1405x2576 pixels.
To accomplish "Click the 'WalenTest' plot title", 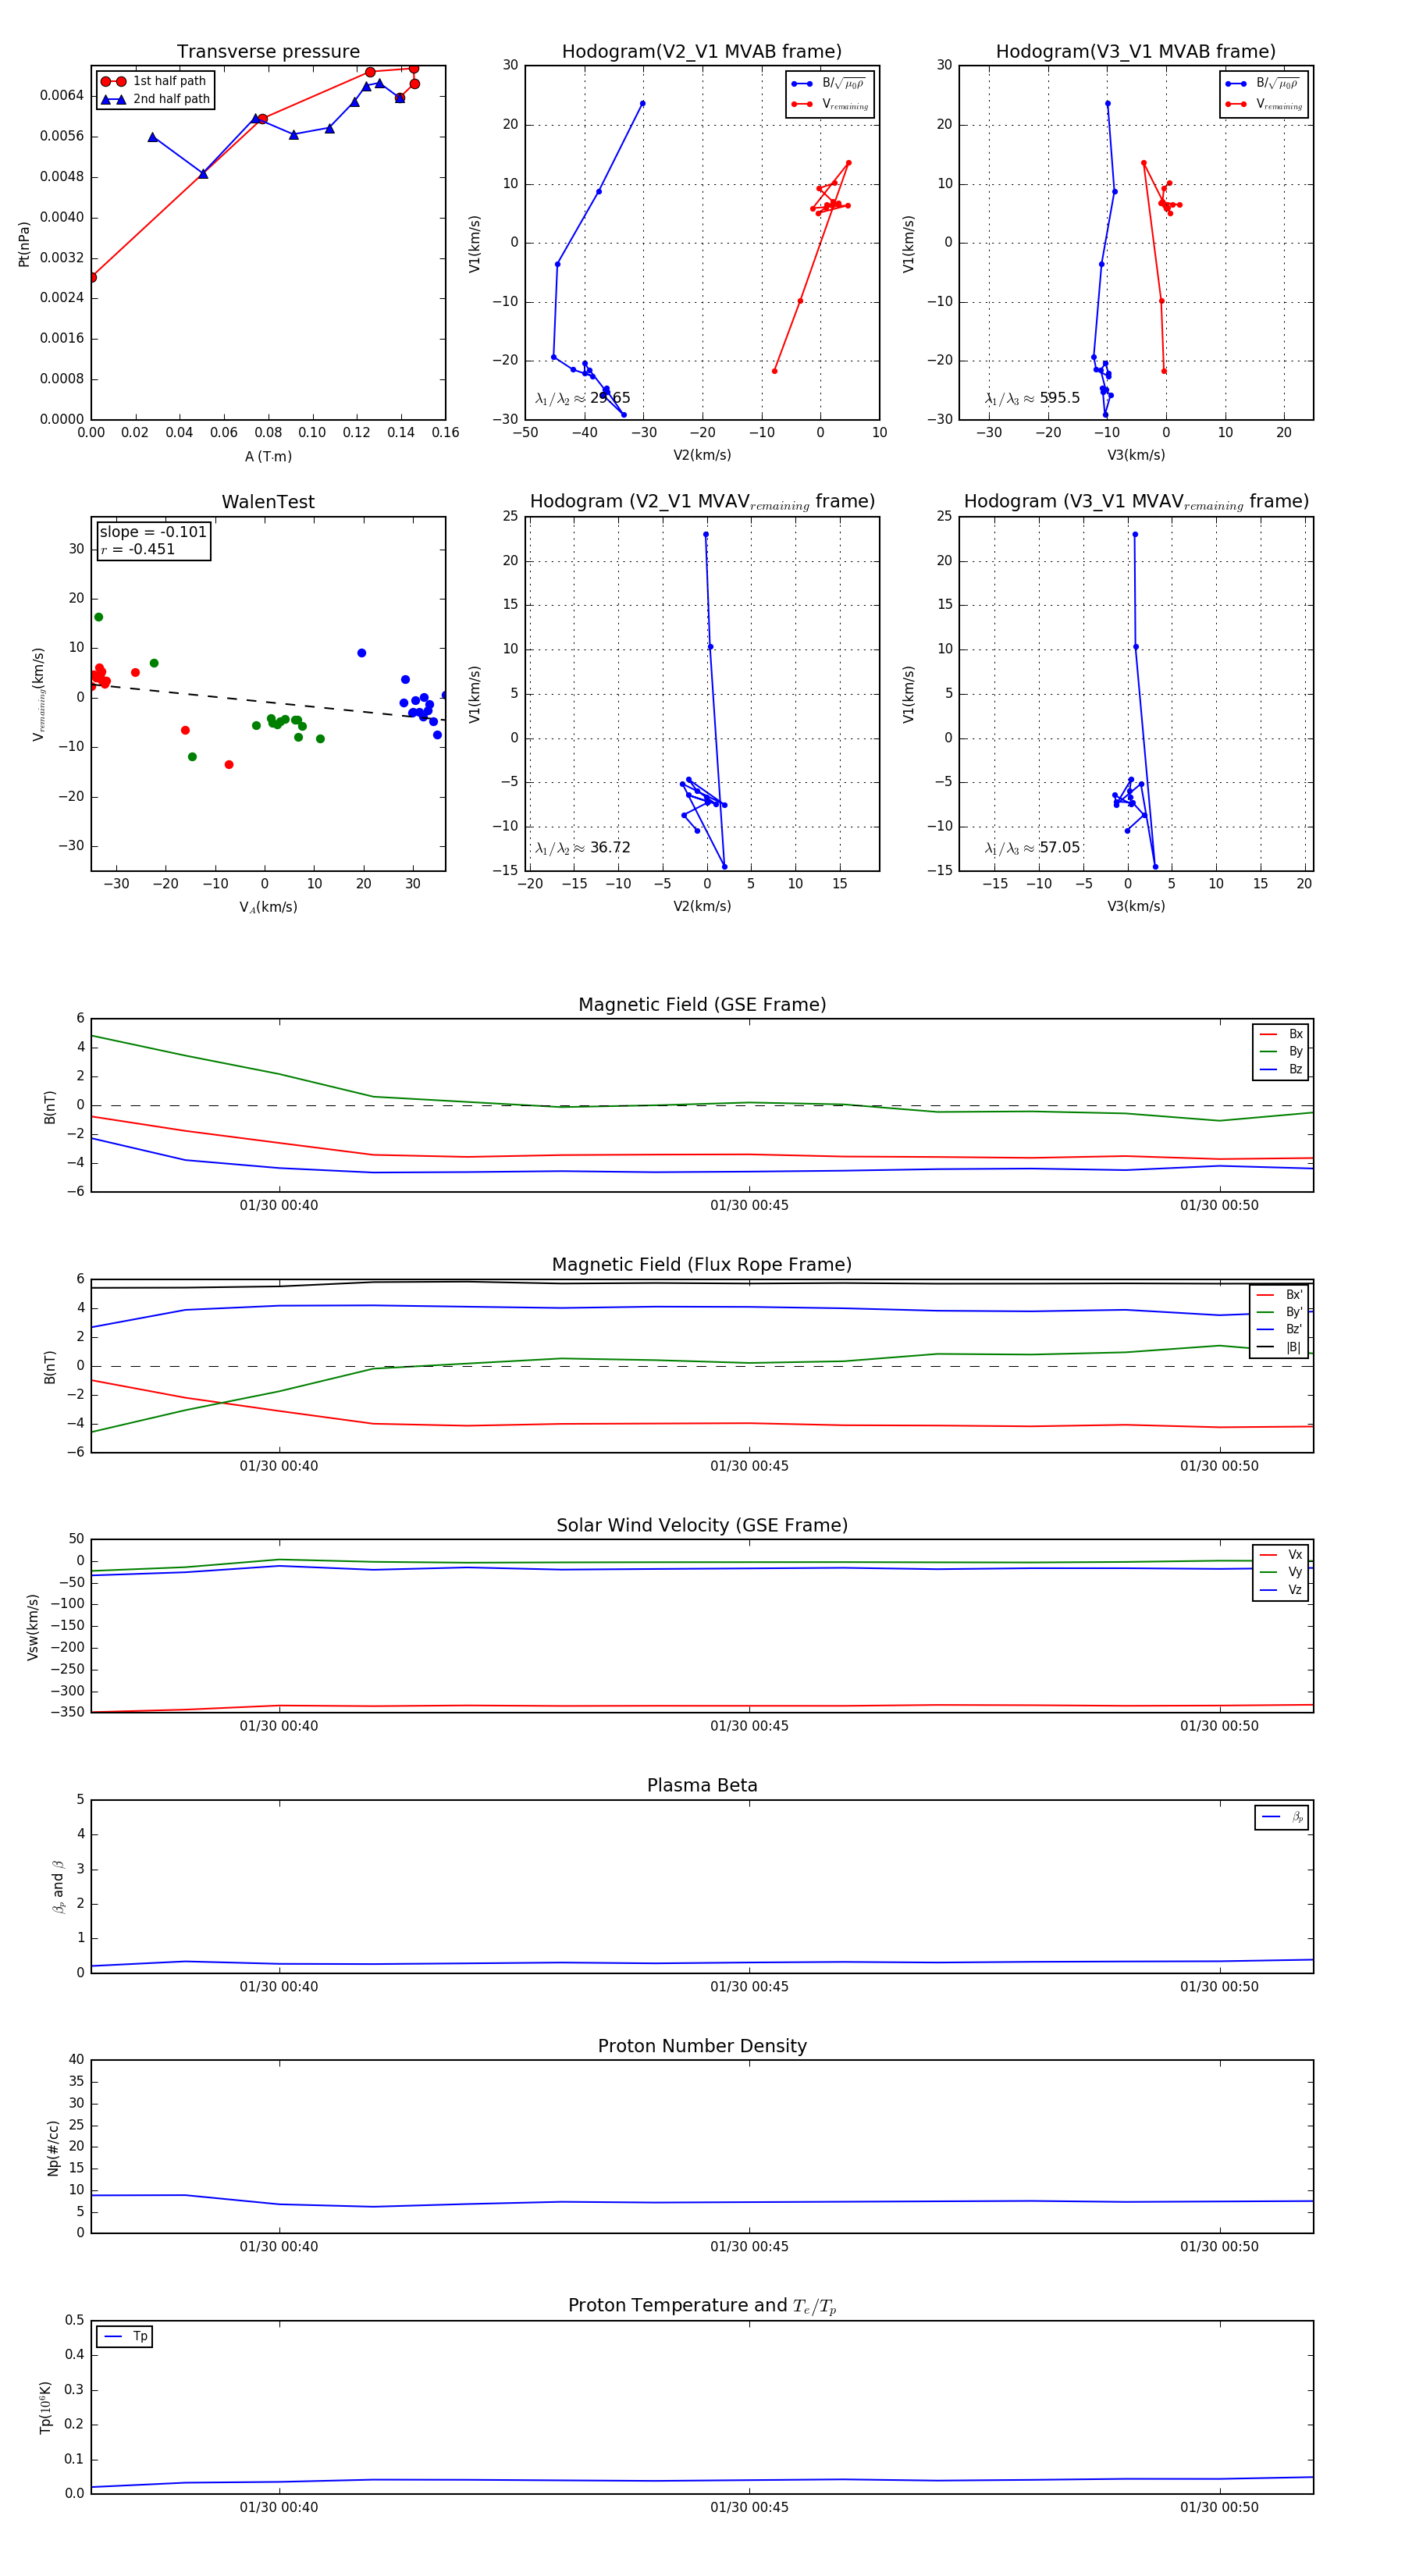I will point(268,502).
